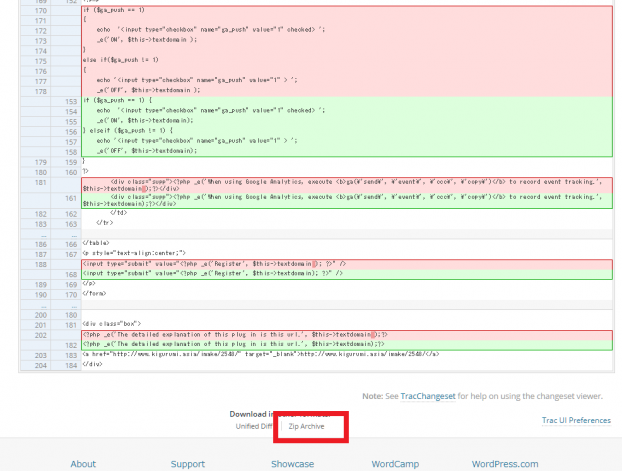
Task: Select the removed 'detailed explanation' php line
Action: click(235, 335)
